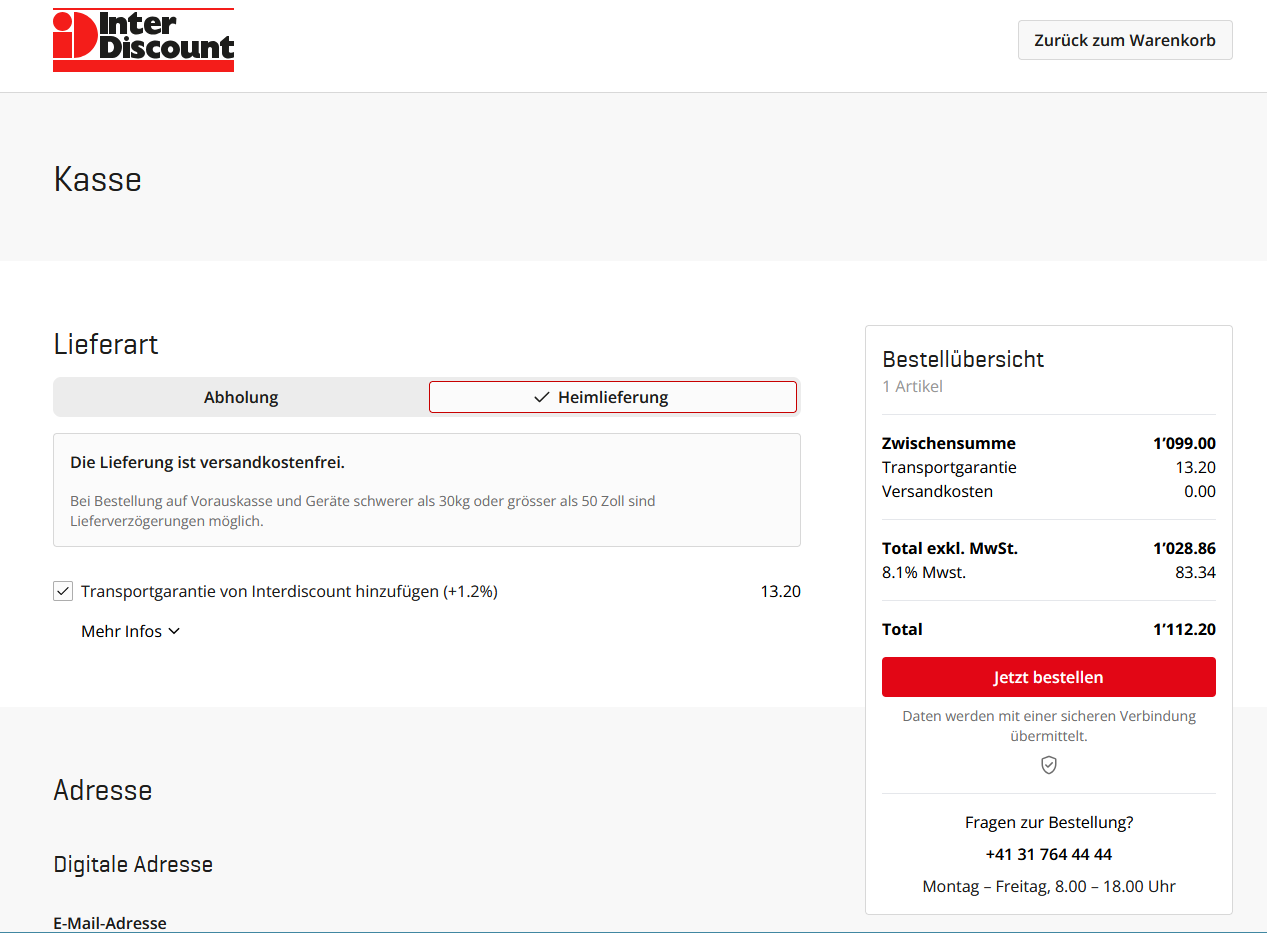Click the Digitale Adresse heading
1267x933 pixels.
click(x=133, y=864)
